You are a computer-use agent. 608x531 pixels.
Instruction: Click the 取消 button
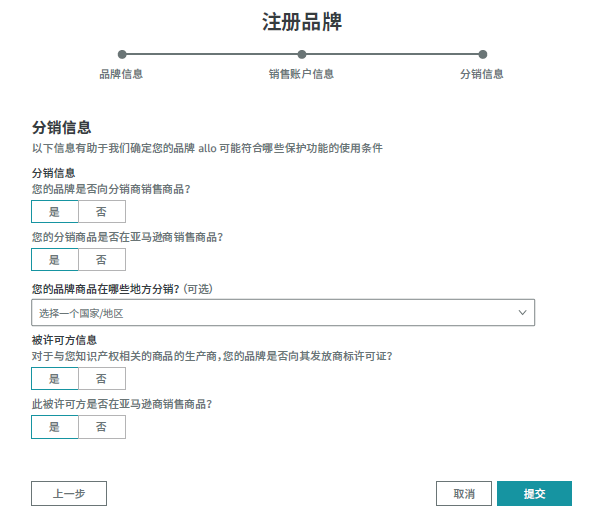coord(464,493)
